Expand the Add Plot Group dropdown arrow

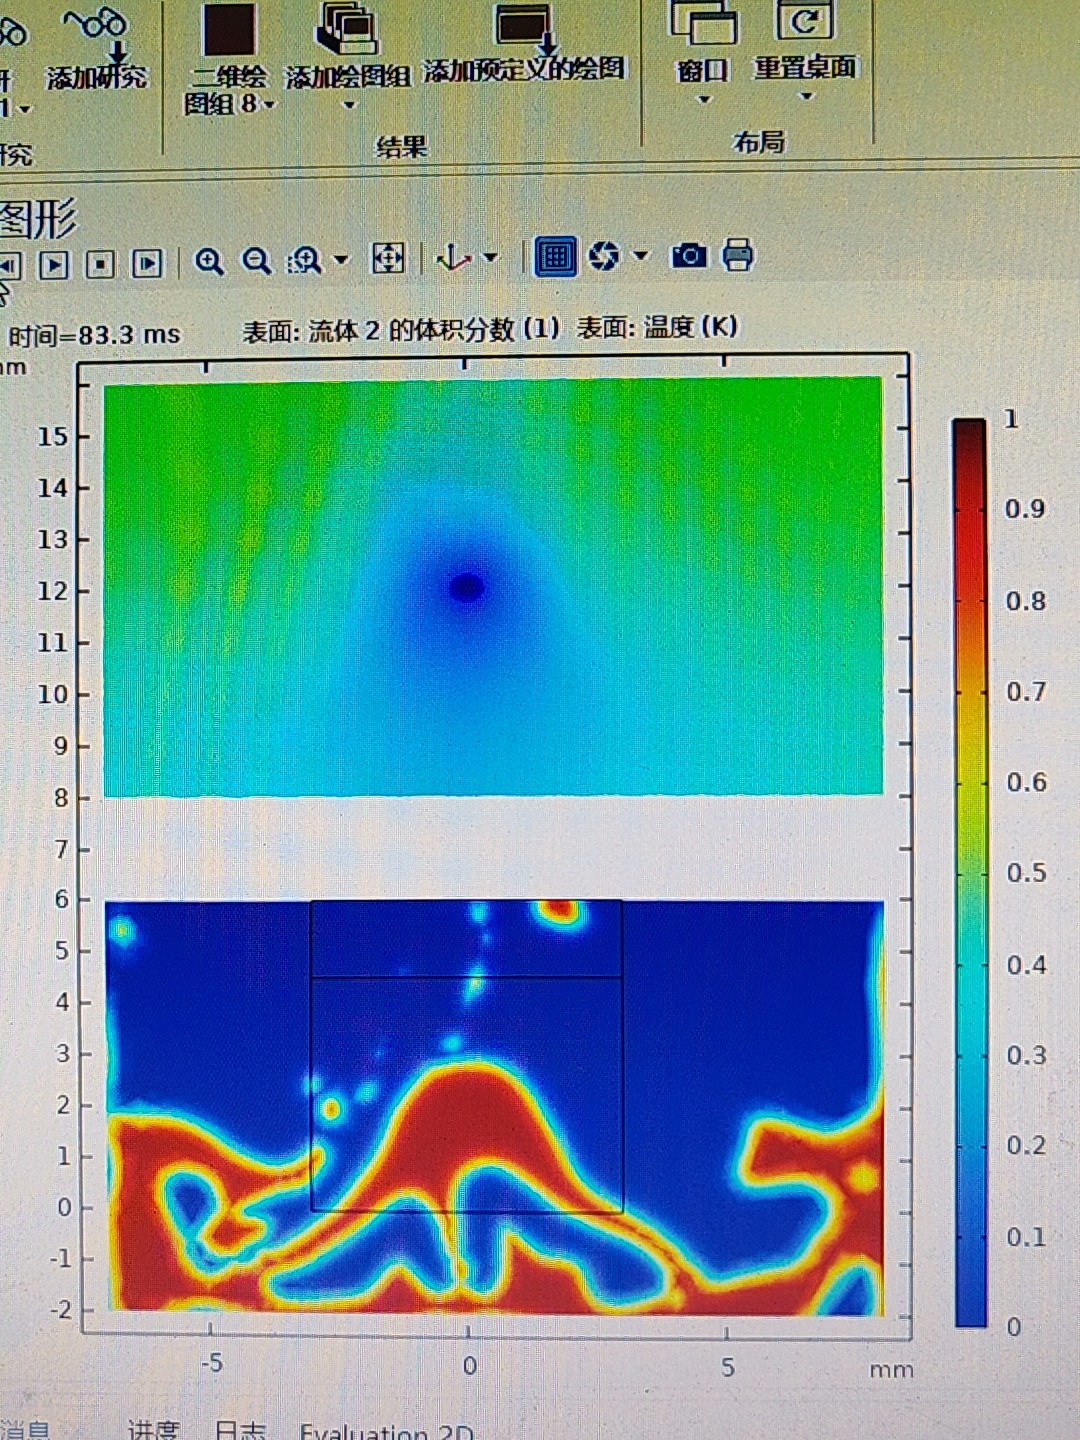(349, 105)
